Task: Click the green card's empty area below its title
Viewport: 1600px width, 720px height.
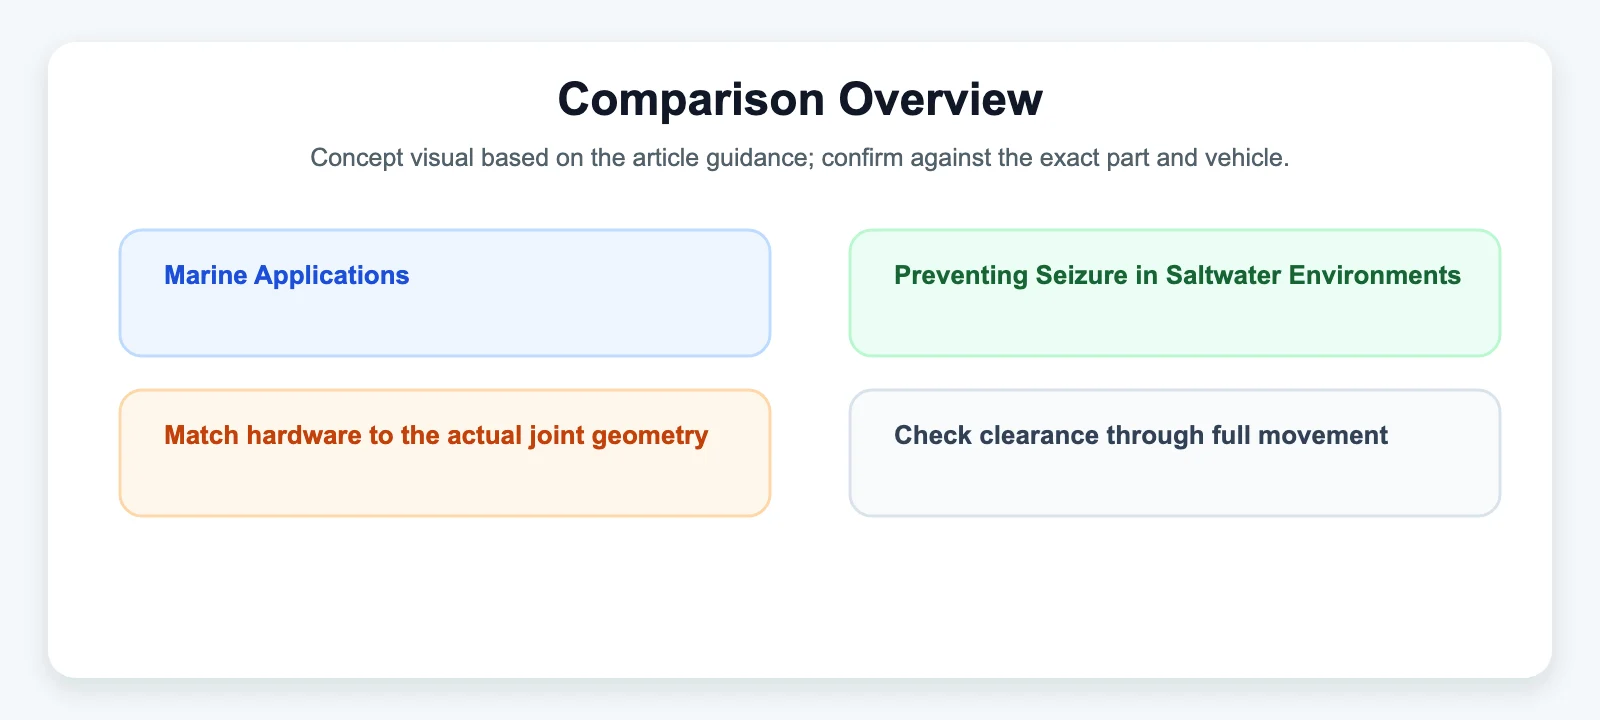Action: click(x=1175, y=323)
